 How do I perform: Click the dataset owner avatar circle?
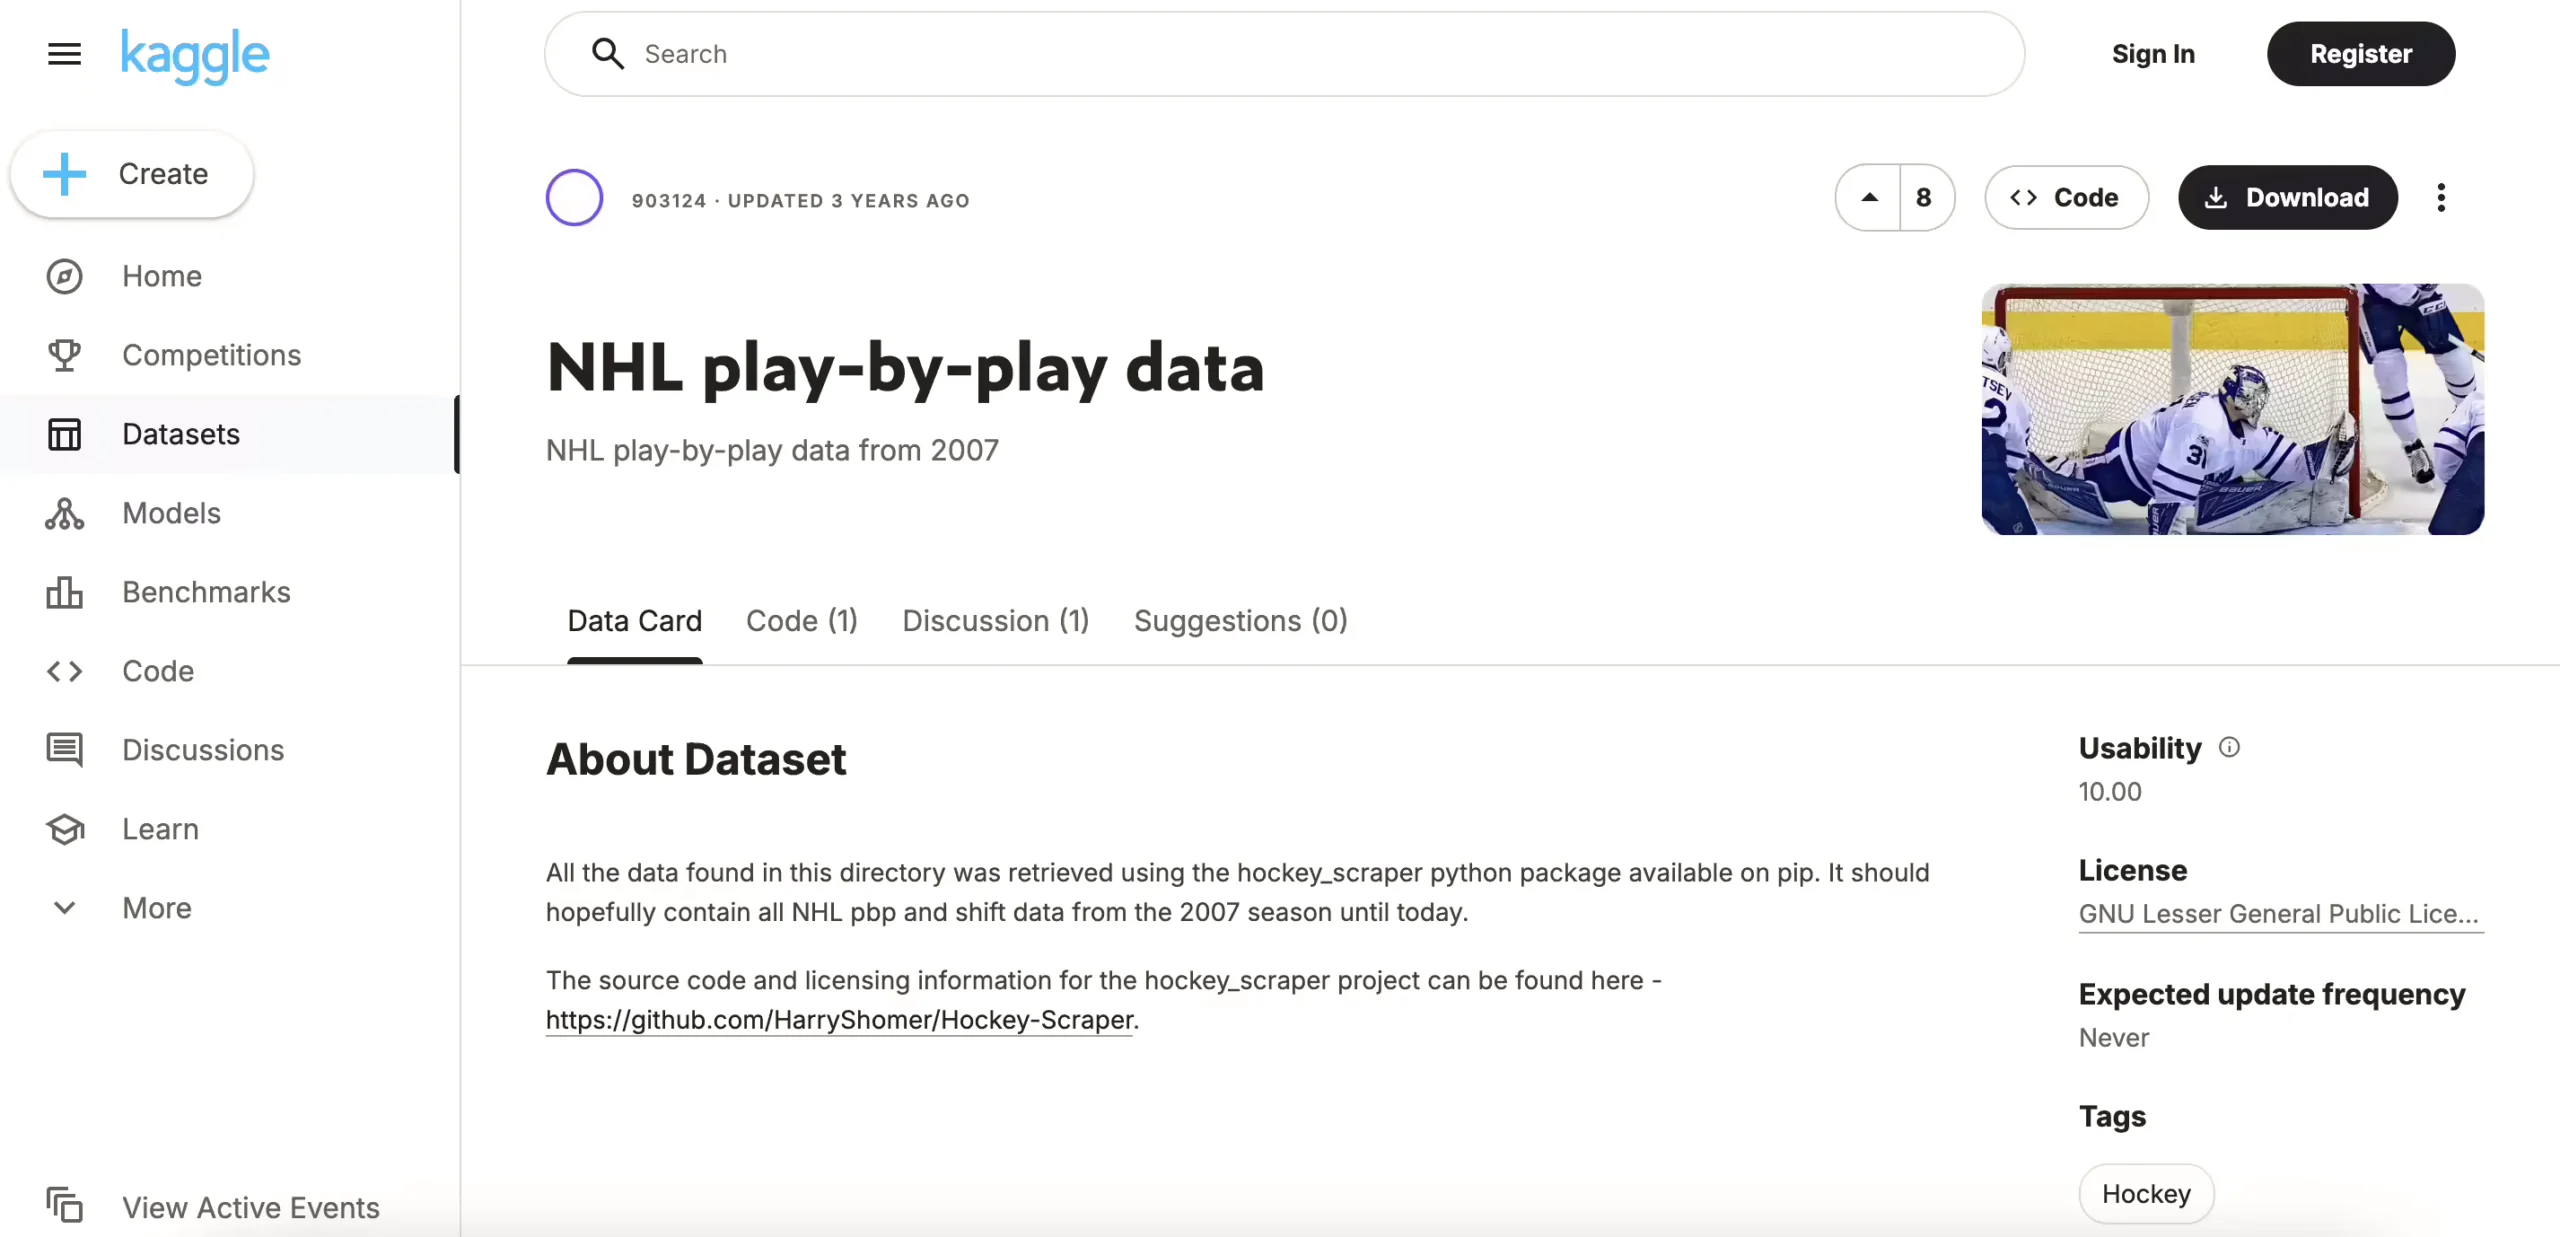click(574, 198)
